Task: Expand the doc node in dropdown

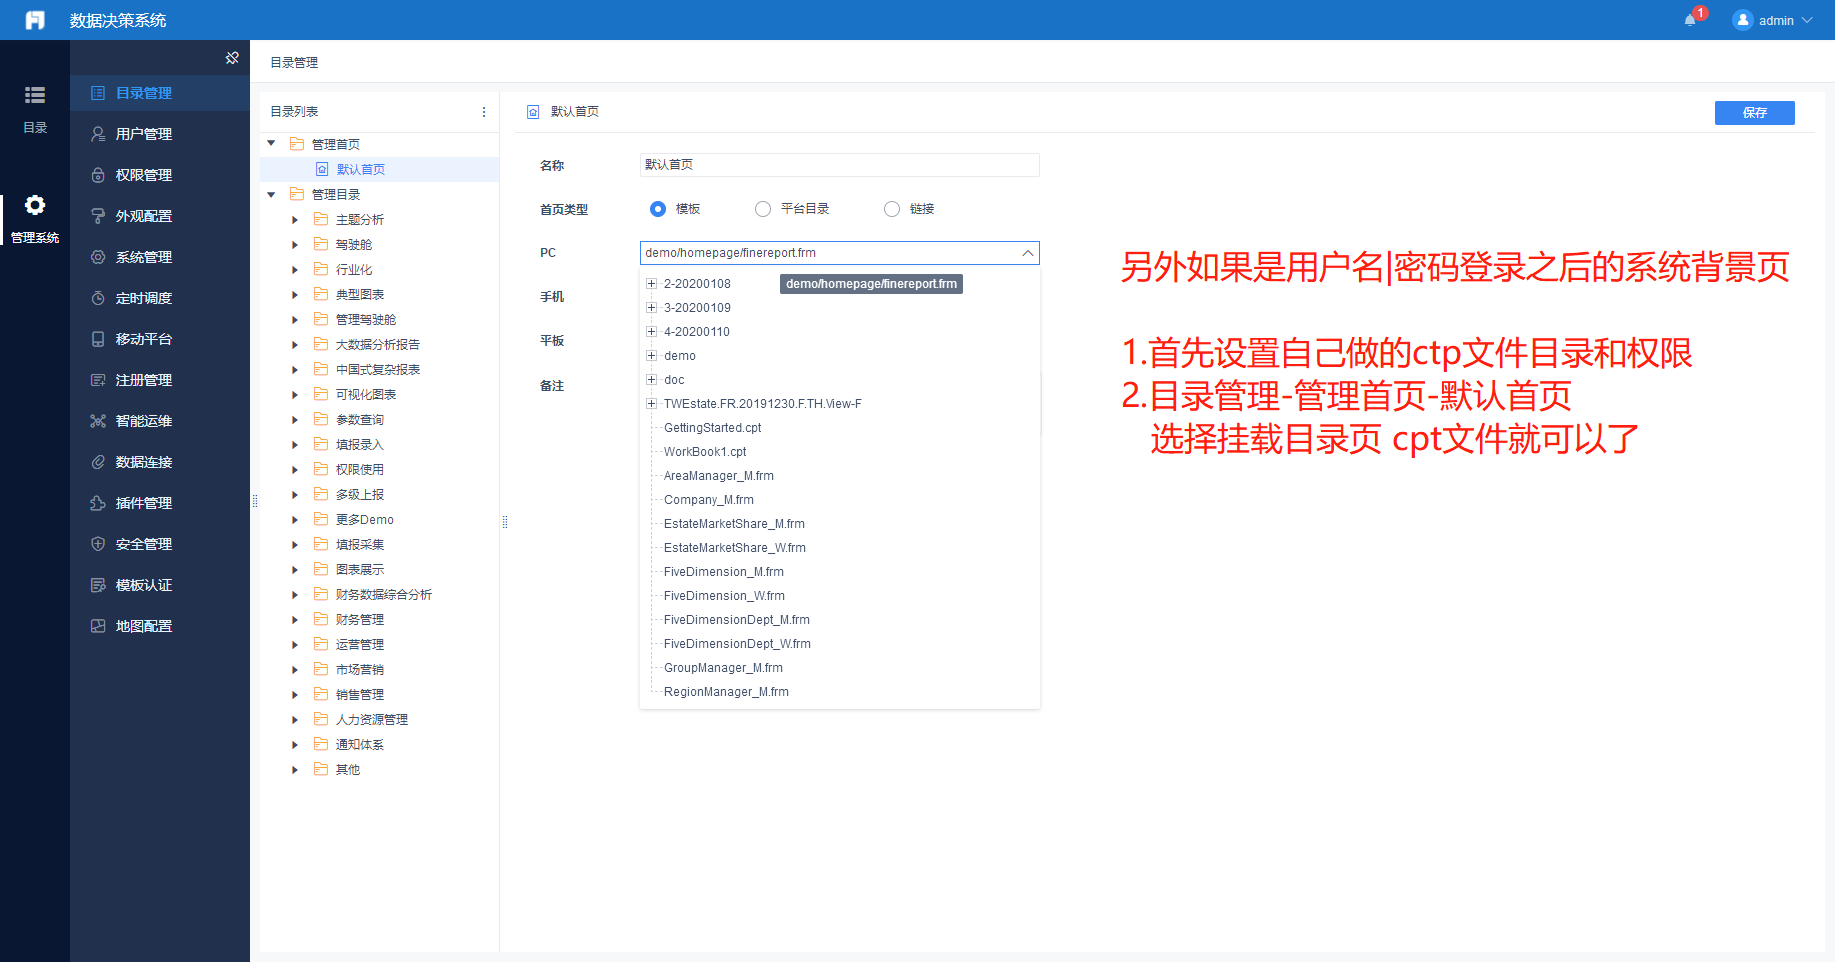Action: [651, 380]
